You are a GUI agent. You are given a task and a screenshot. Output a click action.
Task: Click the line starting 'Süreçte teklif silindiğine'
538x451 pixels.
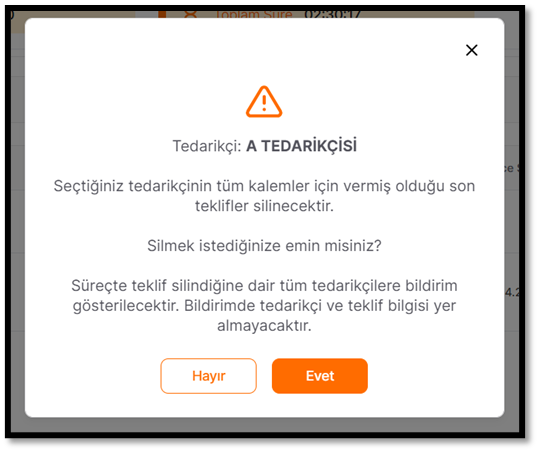(264, 286)
